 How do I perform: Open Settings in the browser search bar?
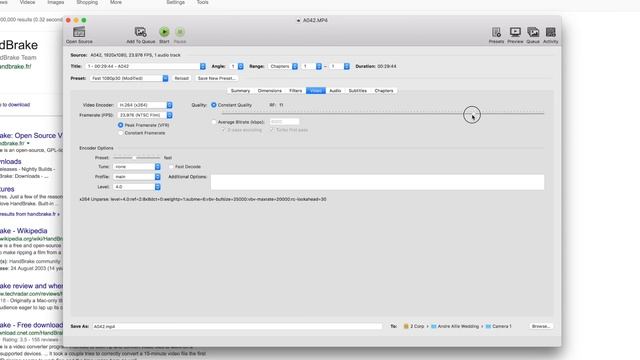pyautogui.click(x=176, y=2)
